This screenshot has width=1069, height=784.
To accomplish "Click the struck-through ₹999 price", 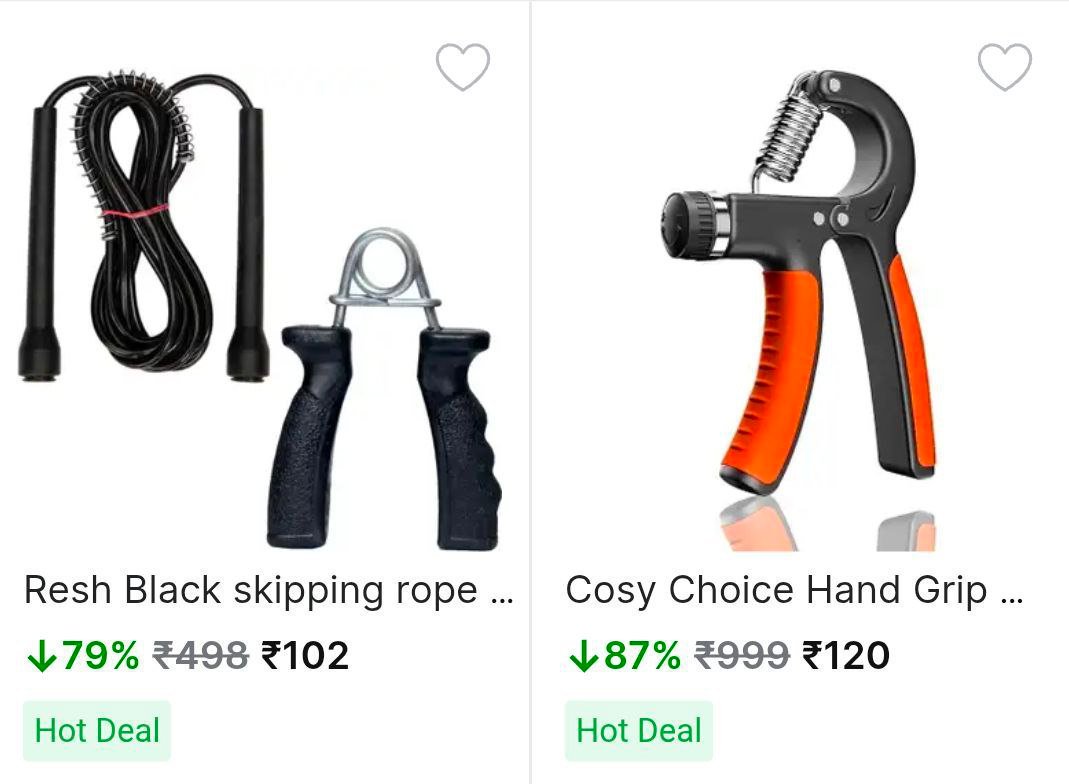I will pyautogui.click(x=742, y=656).
